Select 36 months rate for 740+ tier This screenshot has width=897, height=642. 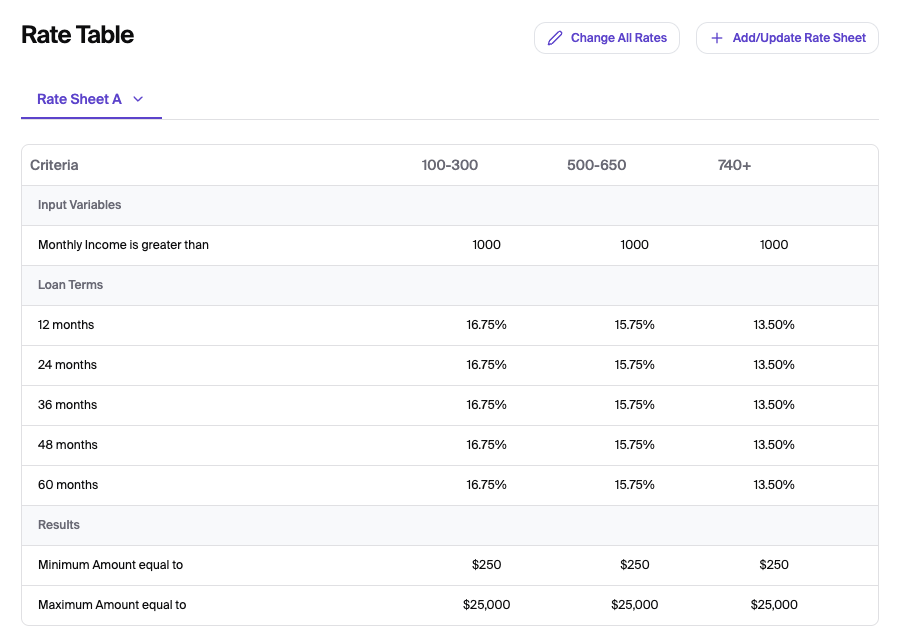[774, 405]
